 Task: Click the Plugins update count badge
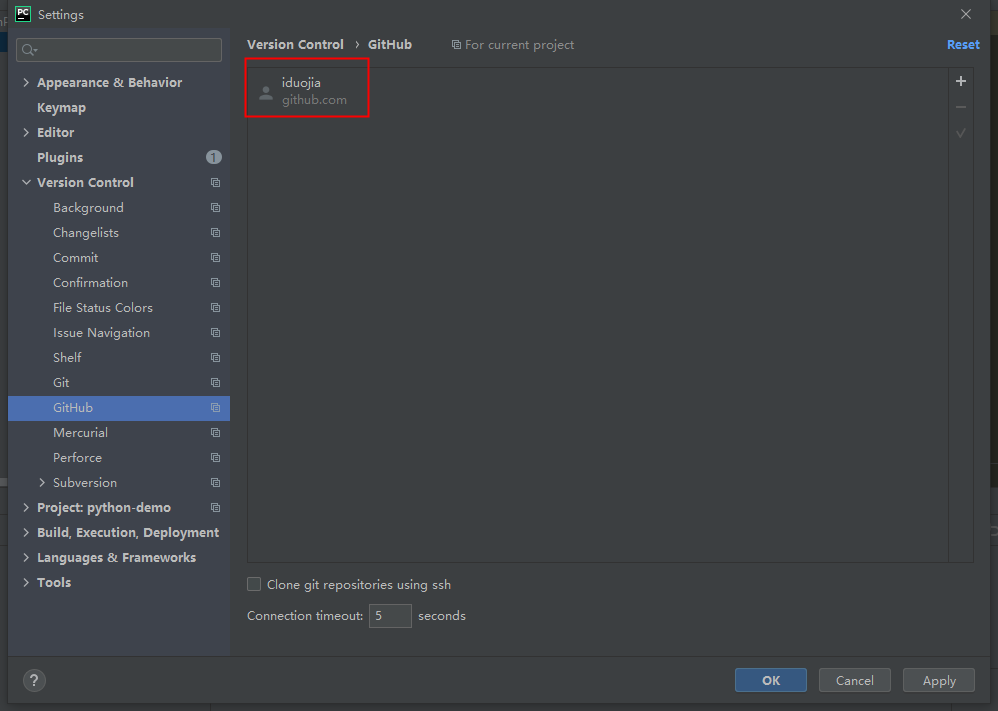pyautogui.click(x=214, y=157)
